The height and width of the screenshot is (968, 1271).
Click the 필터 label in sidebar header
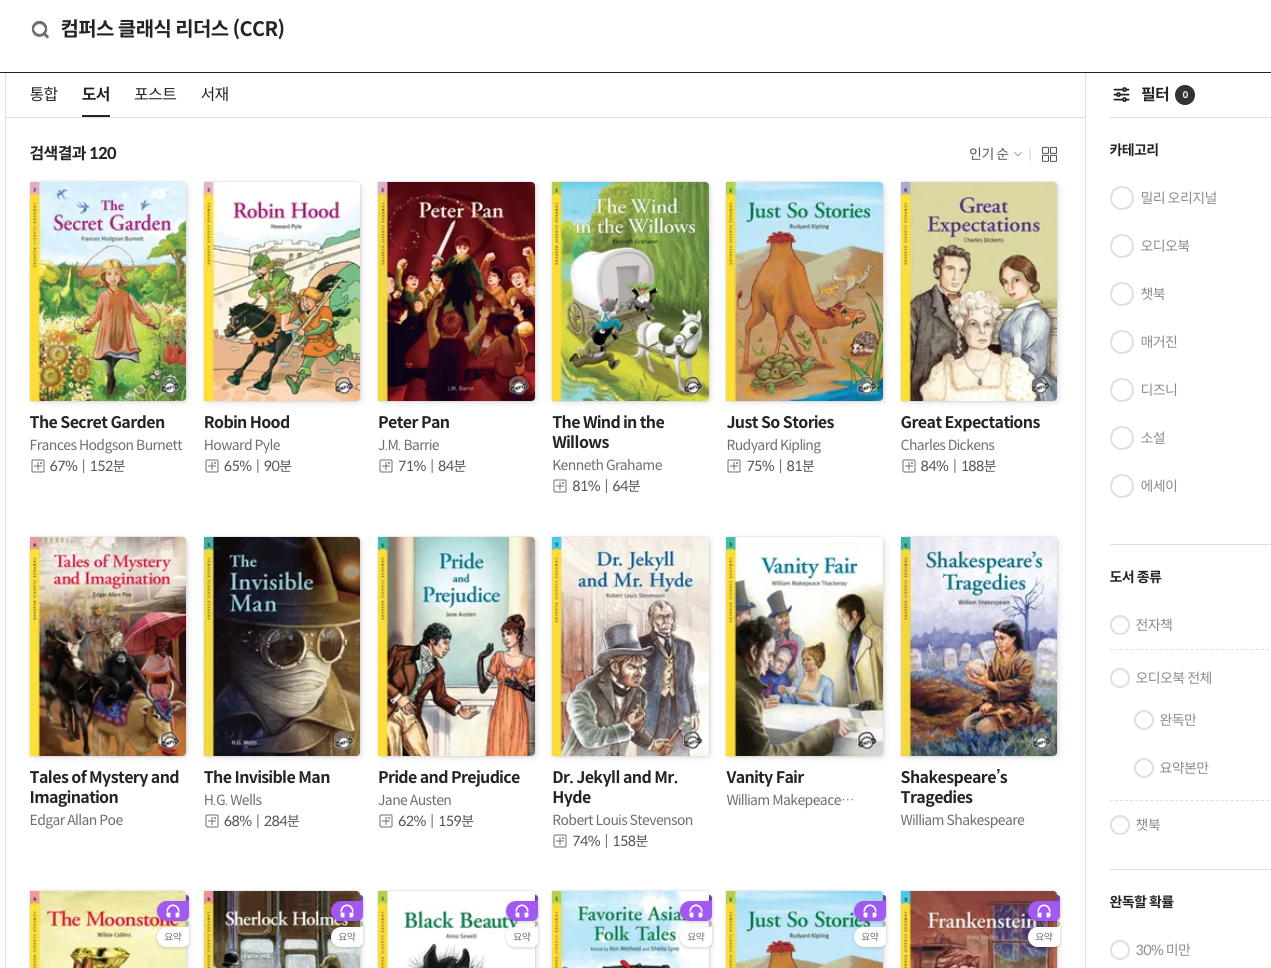coord(1155,94)
